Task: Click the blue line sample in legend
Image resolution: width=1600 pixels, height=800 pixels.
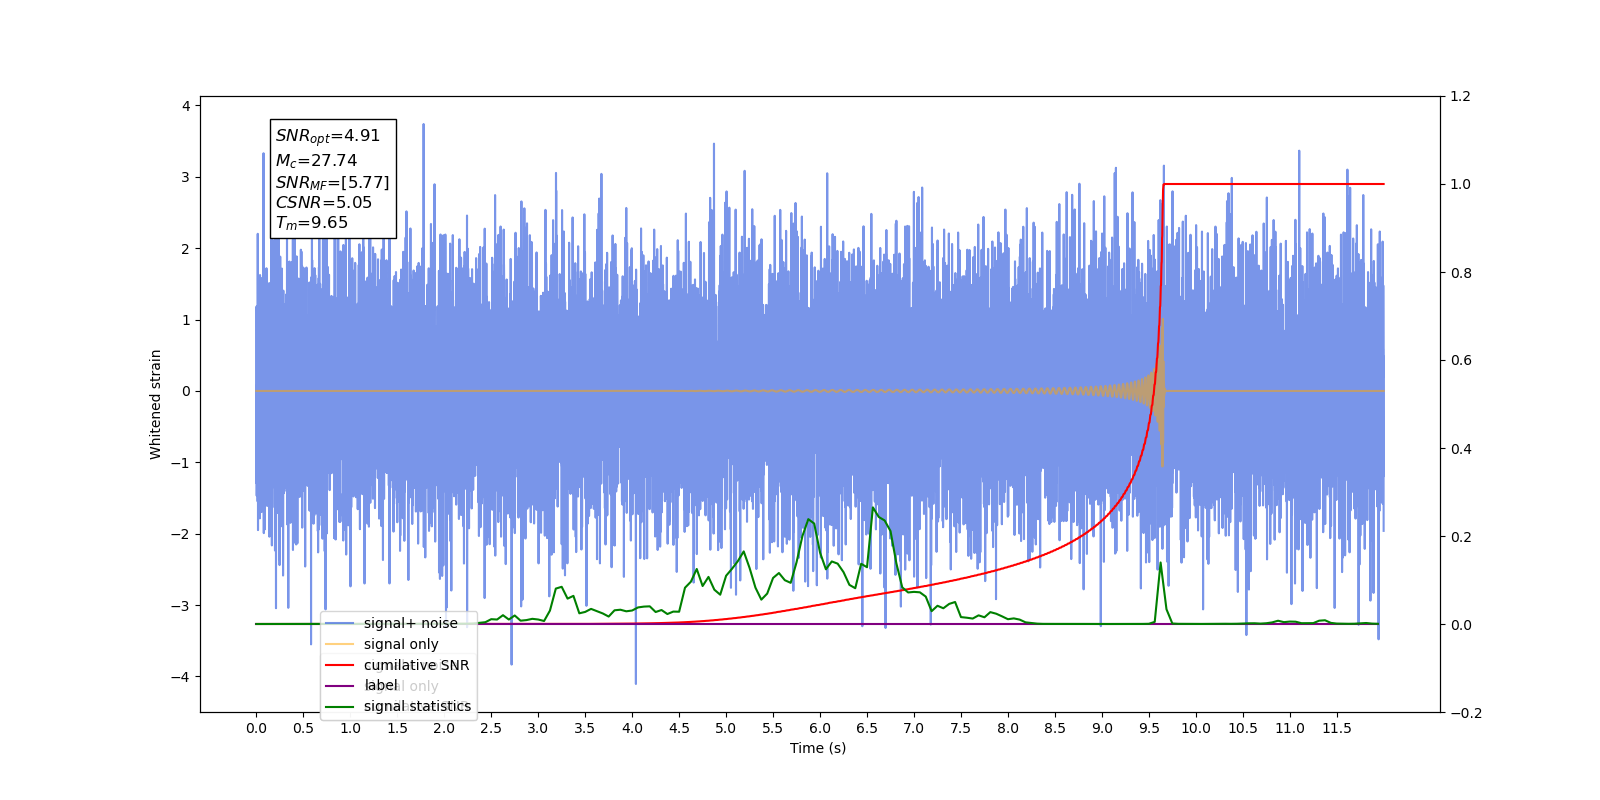Action: click(x=340, y=623)
